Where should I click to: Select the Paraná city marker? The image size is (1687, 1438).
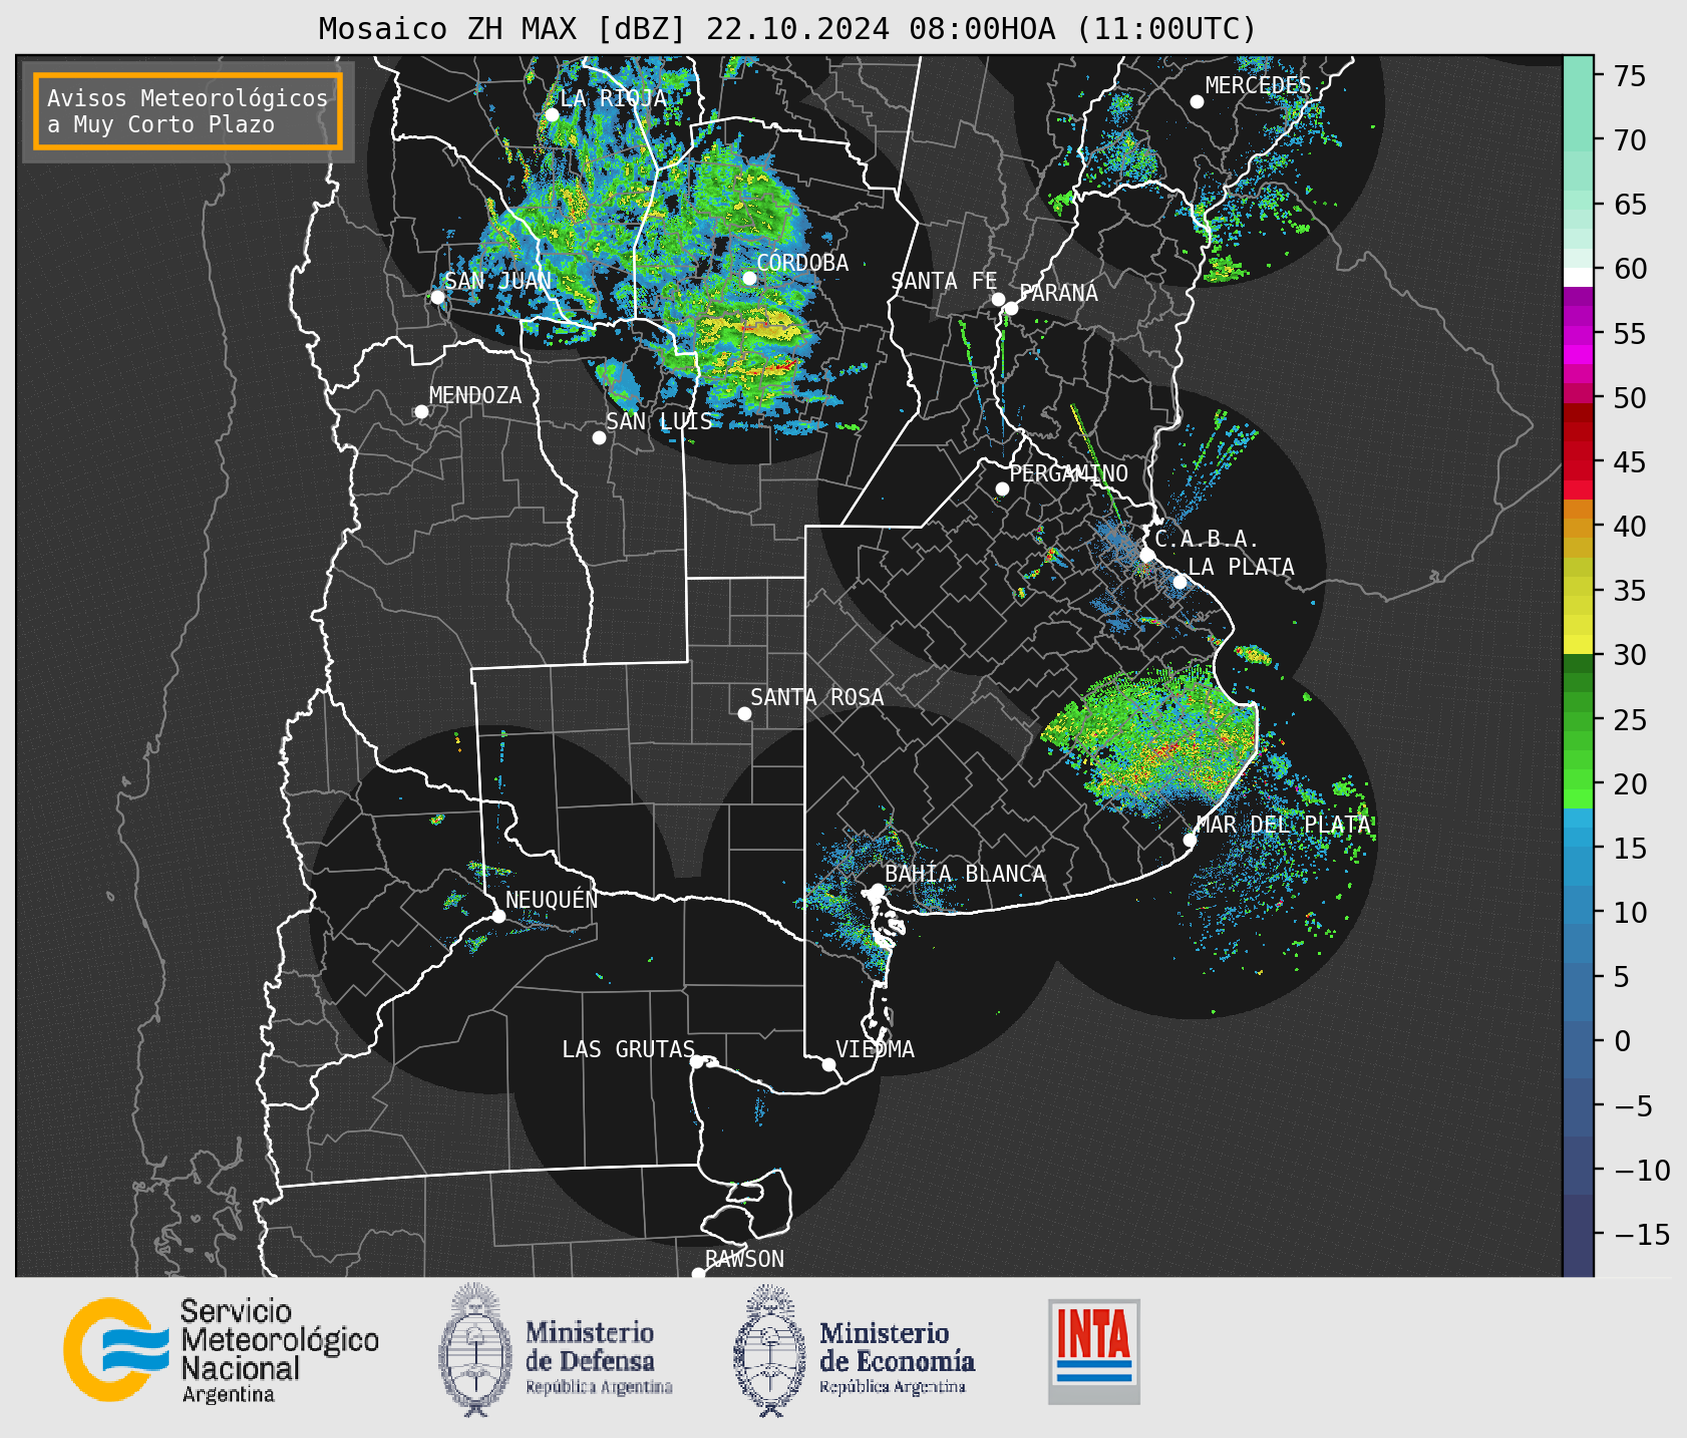coord(1011,308)
